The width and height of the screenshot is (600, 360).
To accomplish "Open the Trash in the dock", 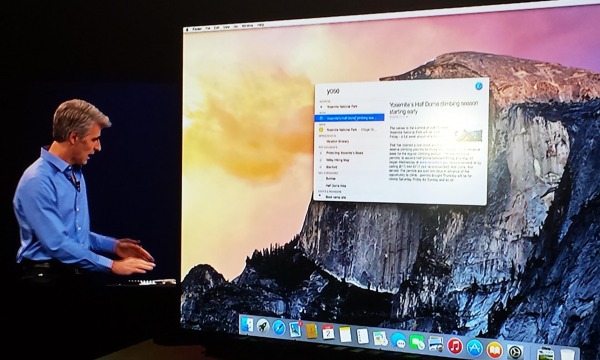I will (567, 355).
